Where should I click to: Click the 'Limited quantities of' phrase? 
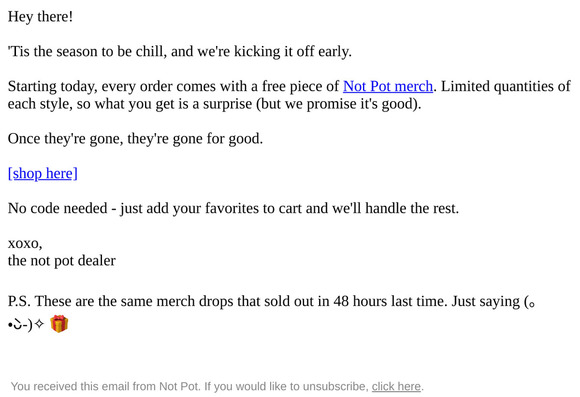point(506,86)
